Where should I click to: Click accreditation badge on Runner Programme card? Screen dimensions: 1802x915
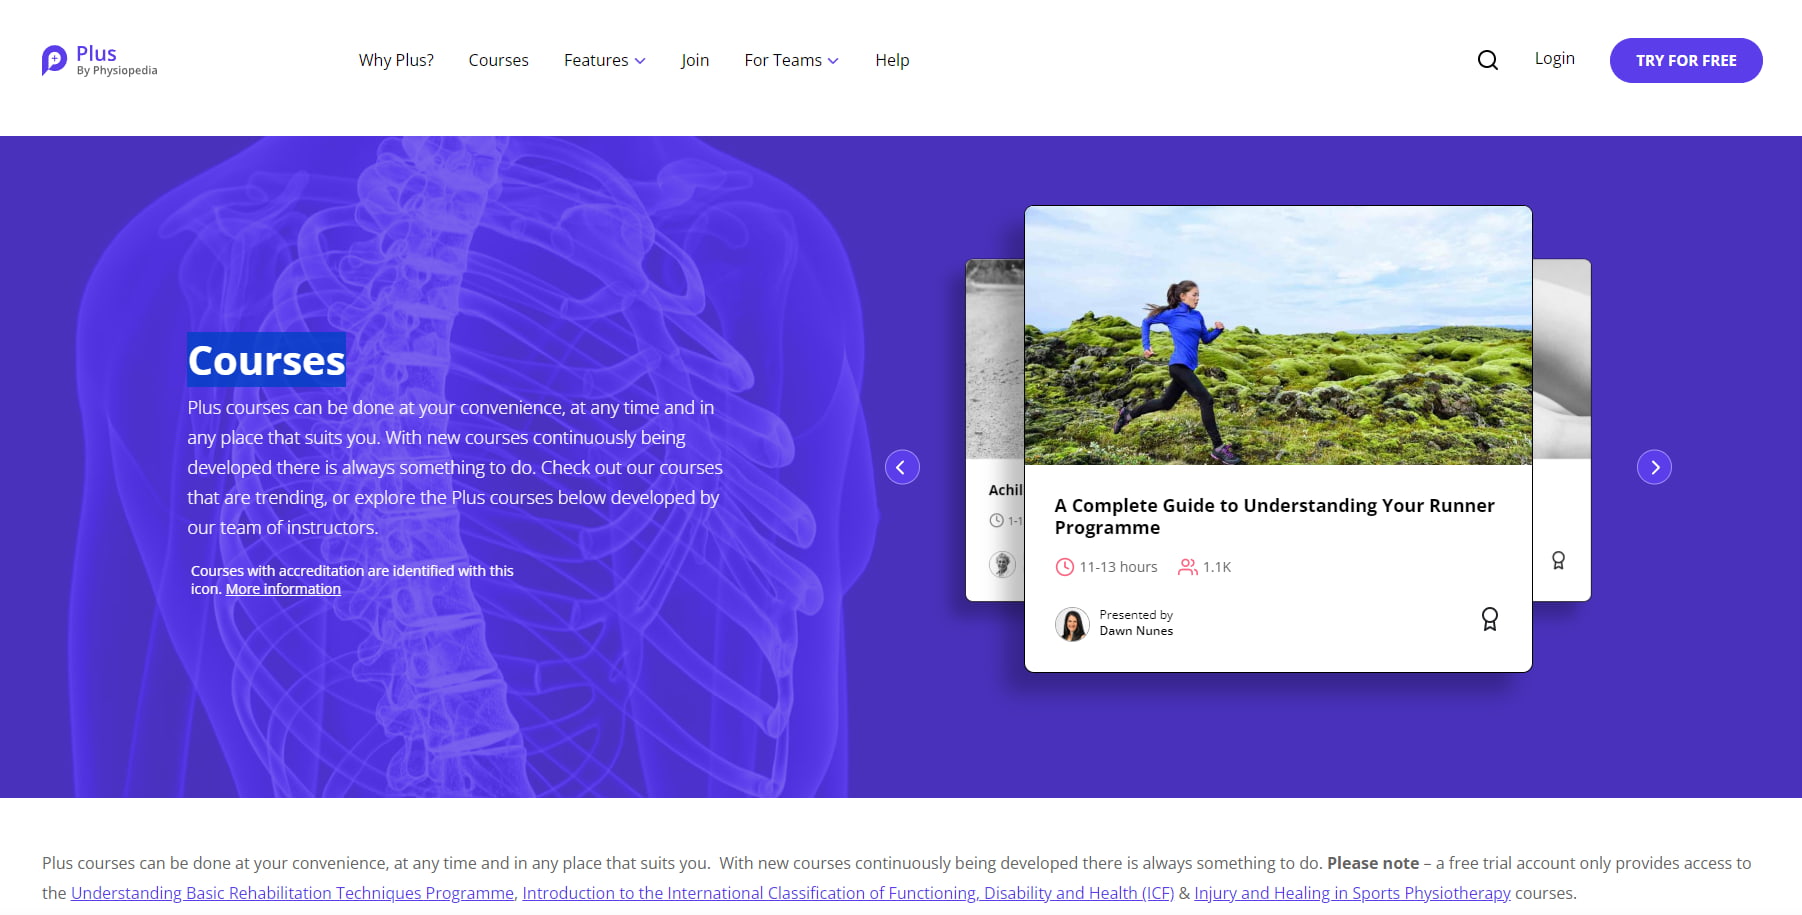(x=1489, y=620)
